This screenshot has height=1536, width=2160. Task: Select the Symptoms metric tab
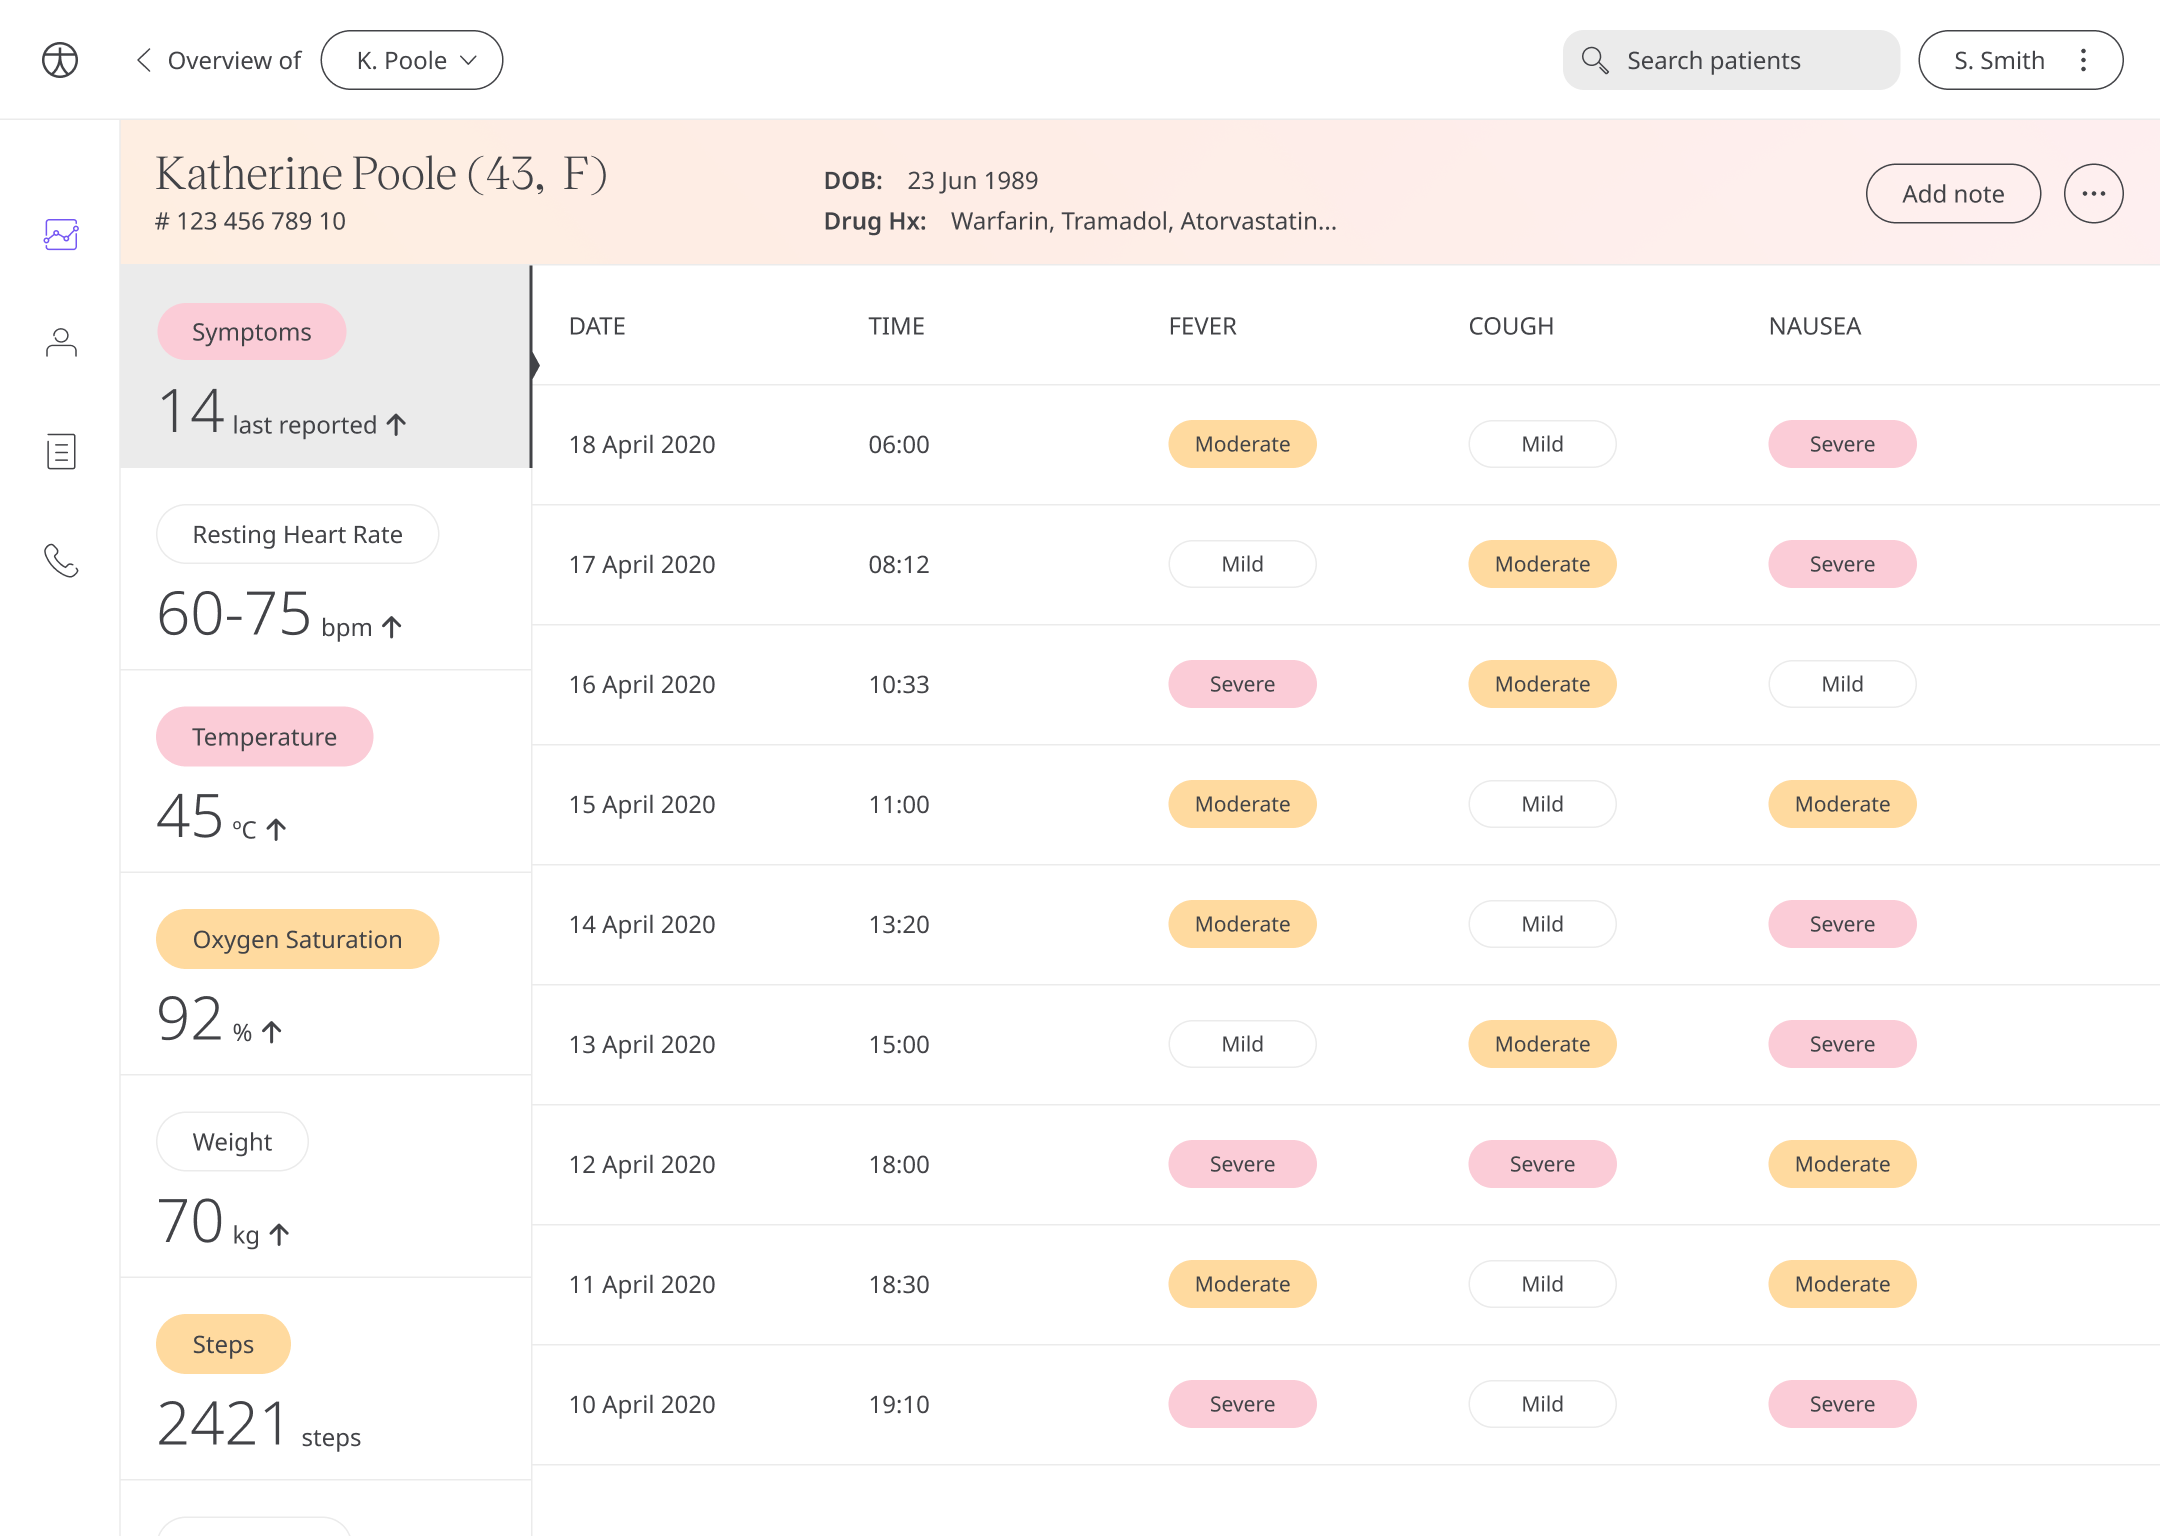252,332
